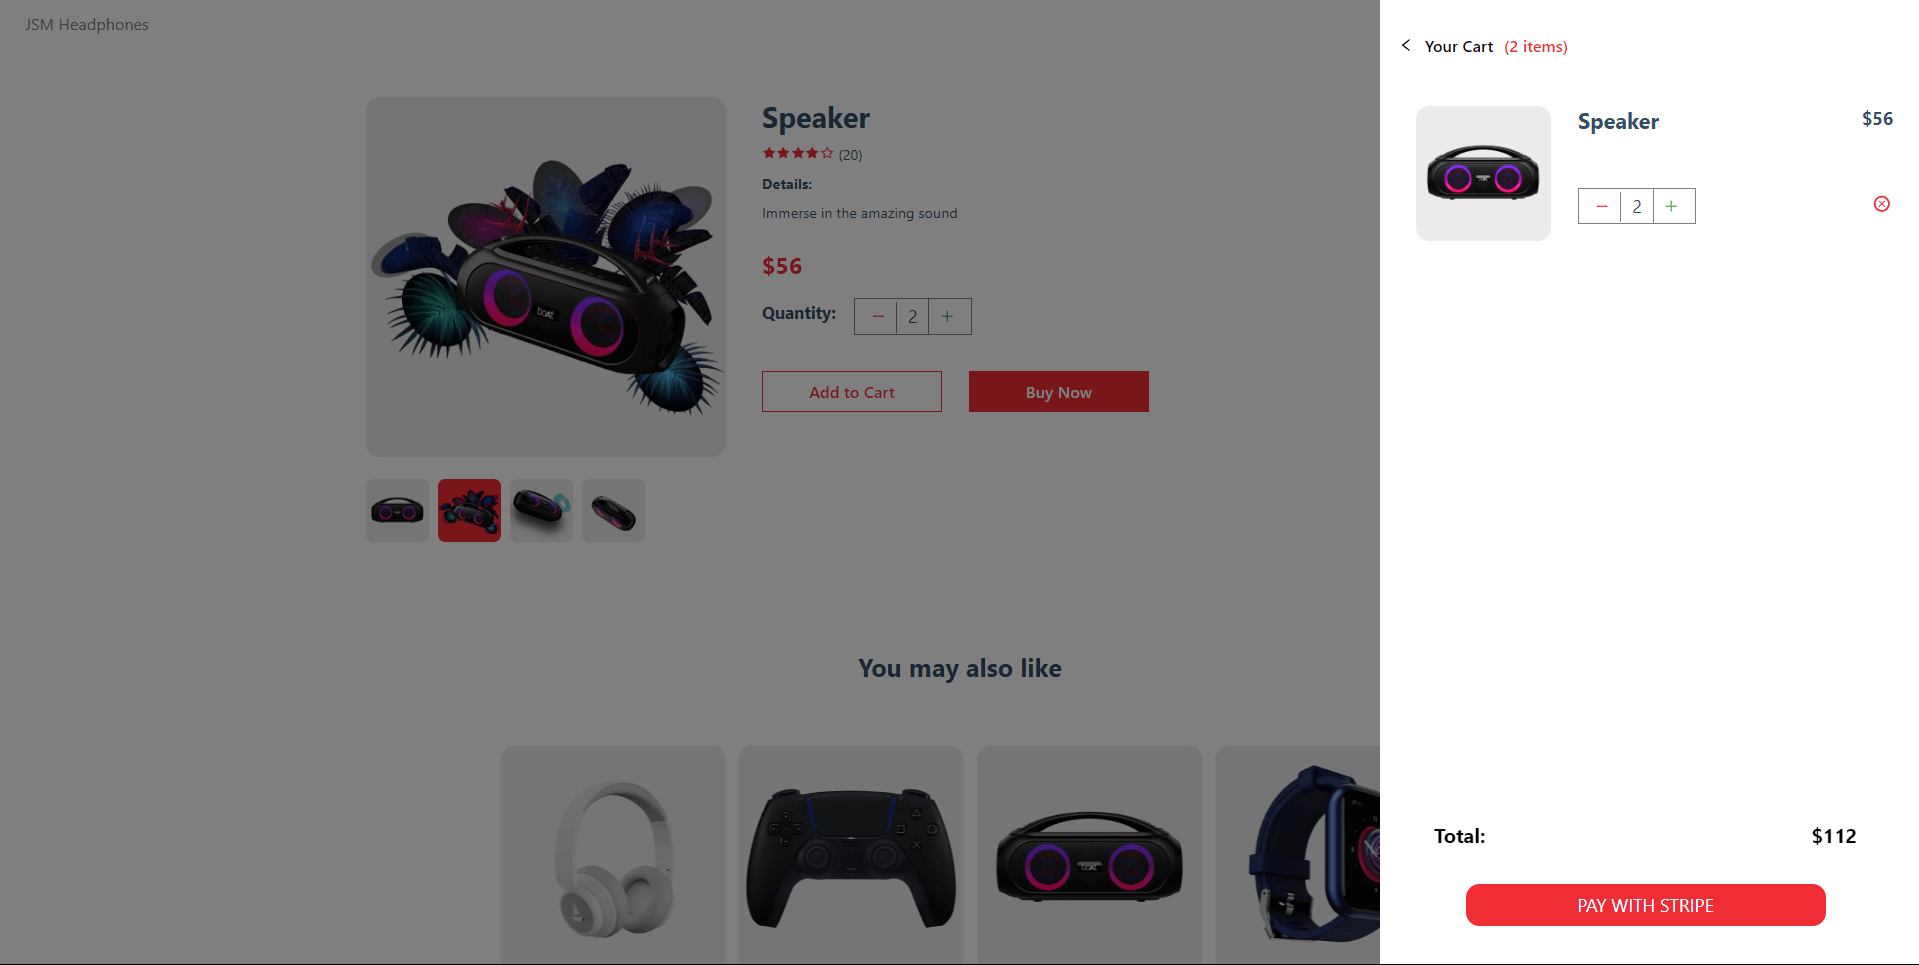Select first speaker front-view thumbnail
The image size is (1919, 965).
click(x=397, y=511)
